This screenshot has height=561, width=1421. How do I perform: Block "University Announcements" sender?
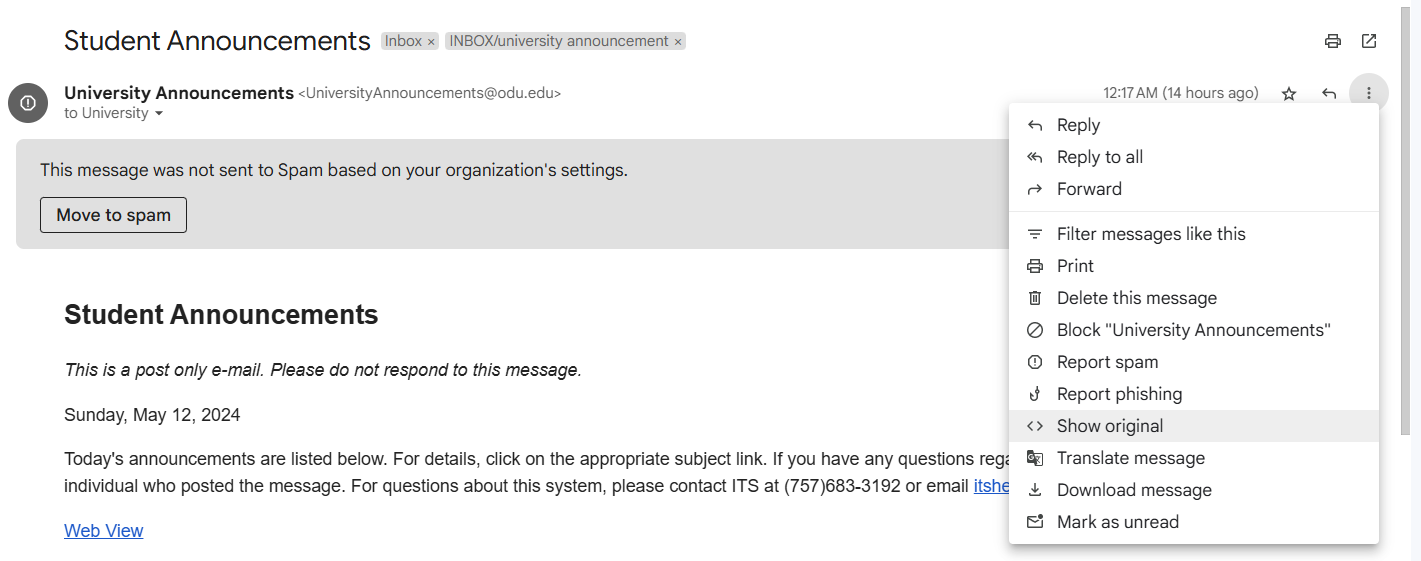pyautogui.click(x=1193, y=330)
